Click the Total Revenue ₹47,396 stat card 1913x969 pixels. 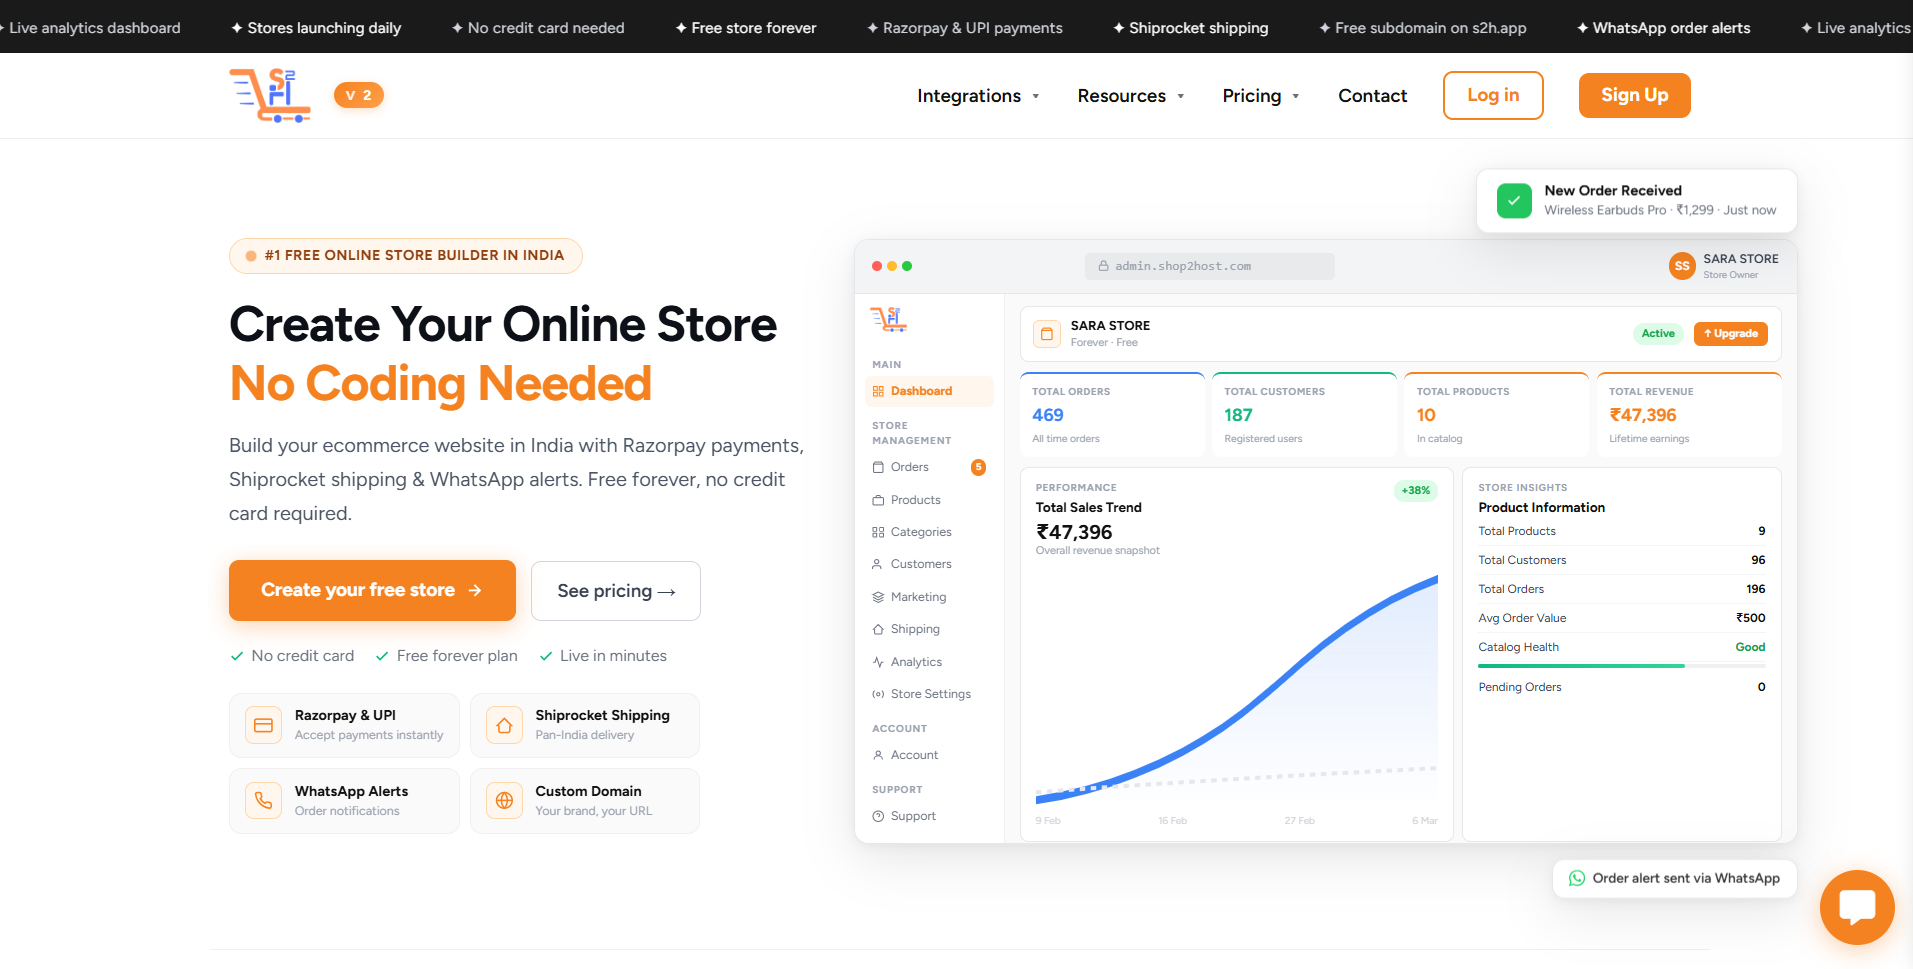pos(1689,415)
